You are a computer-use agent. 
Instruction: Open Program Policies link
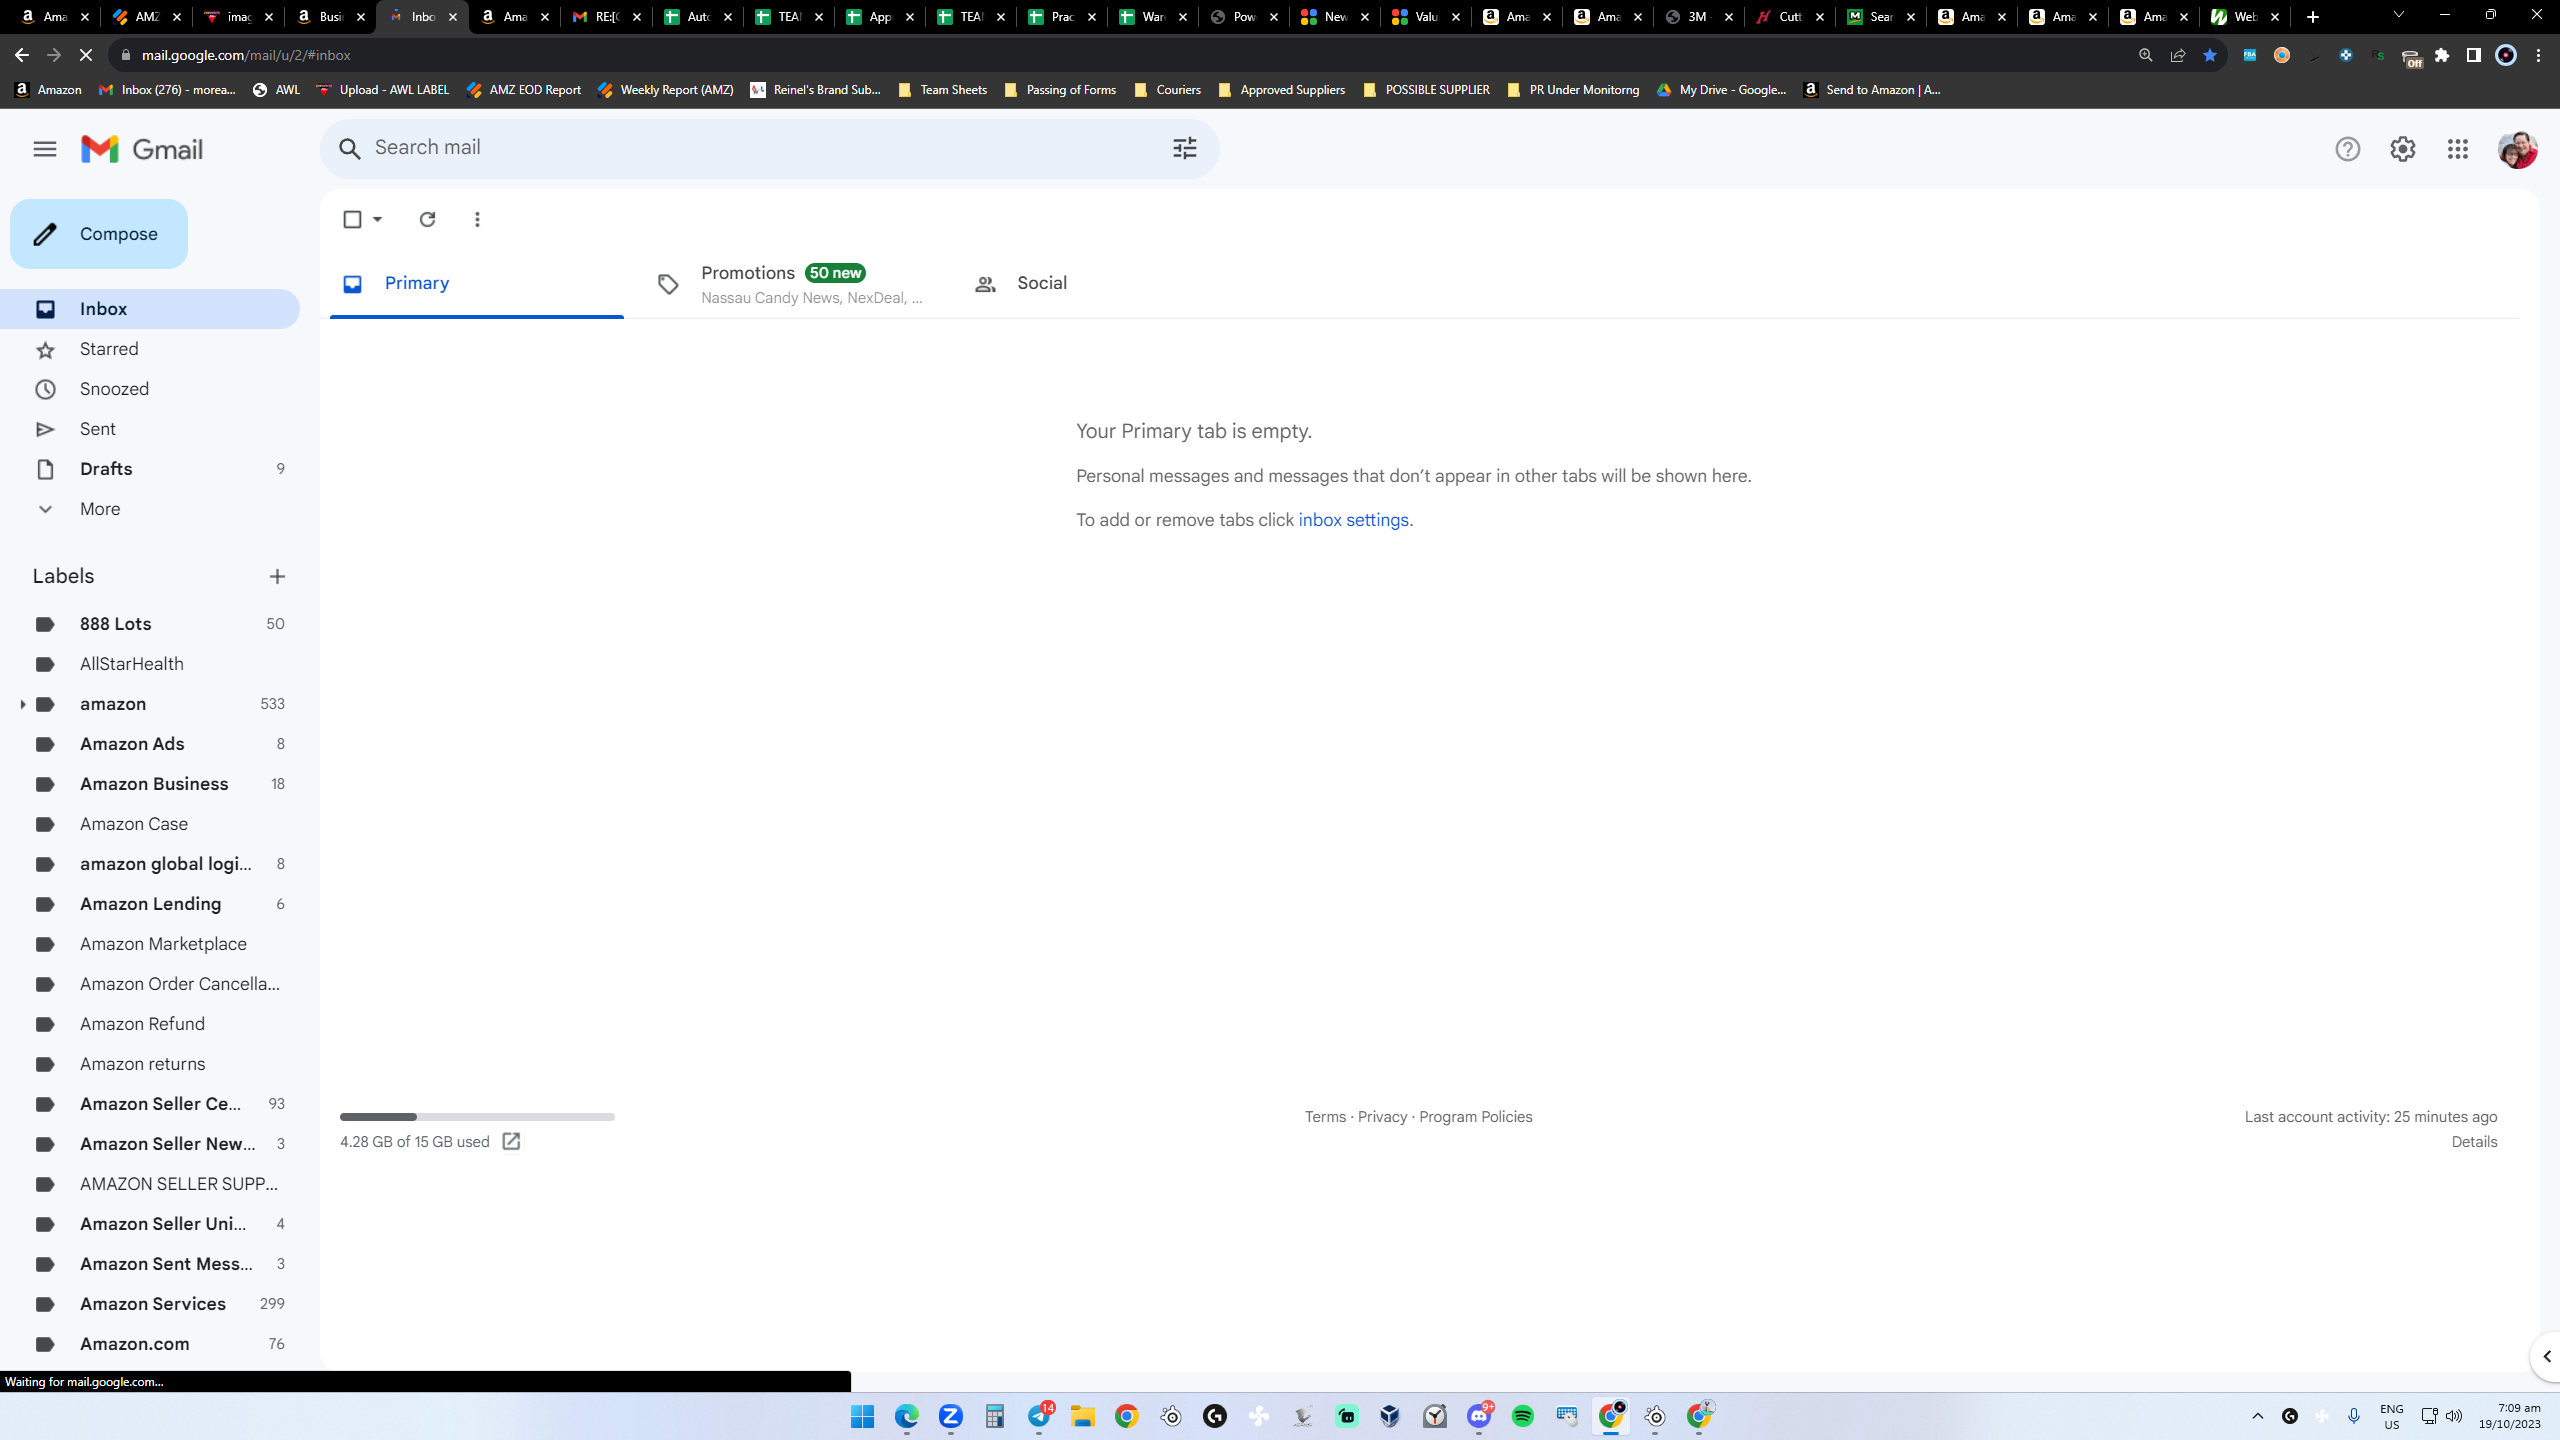[1475, 1117]
